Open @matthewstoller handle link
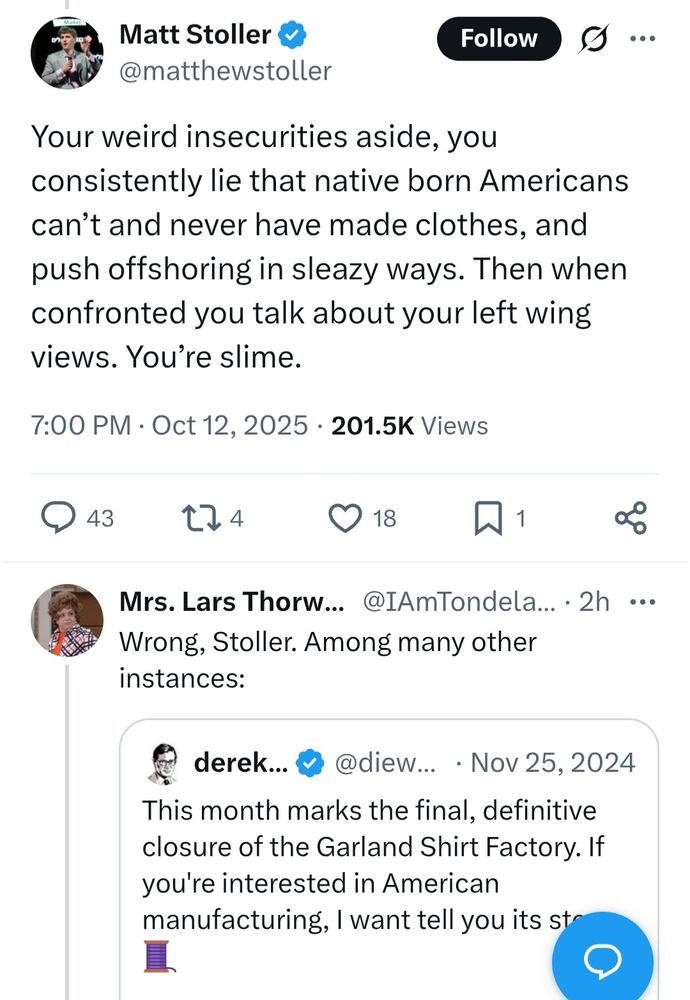Viewport: 690px width, 1000px height. 225,71
